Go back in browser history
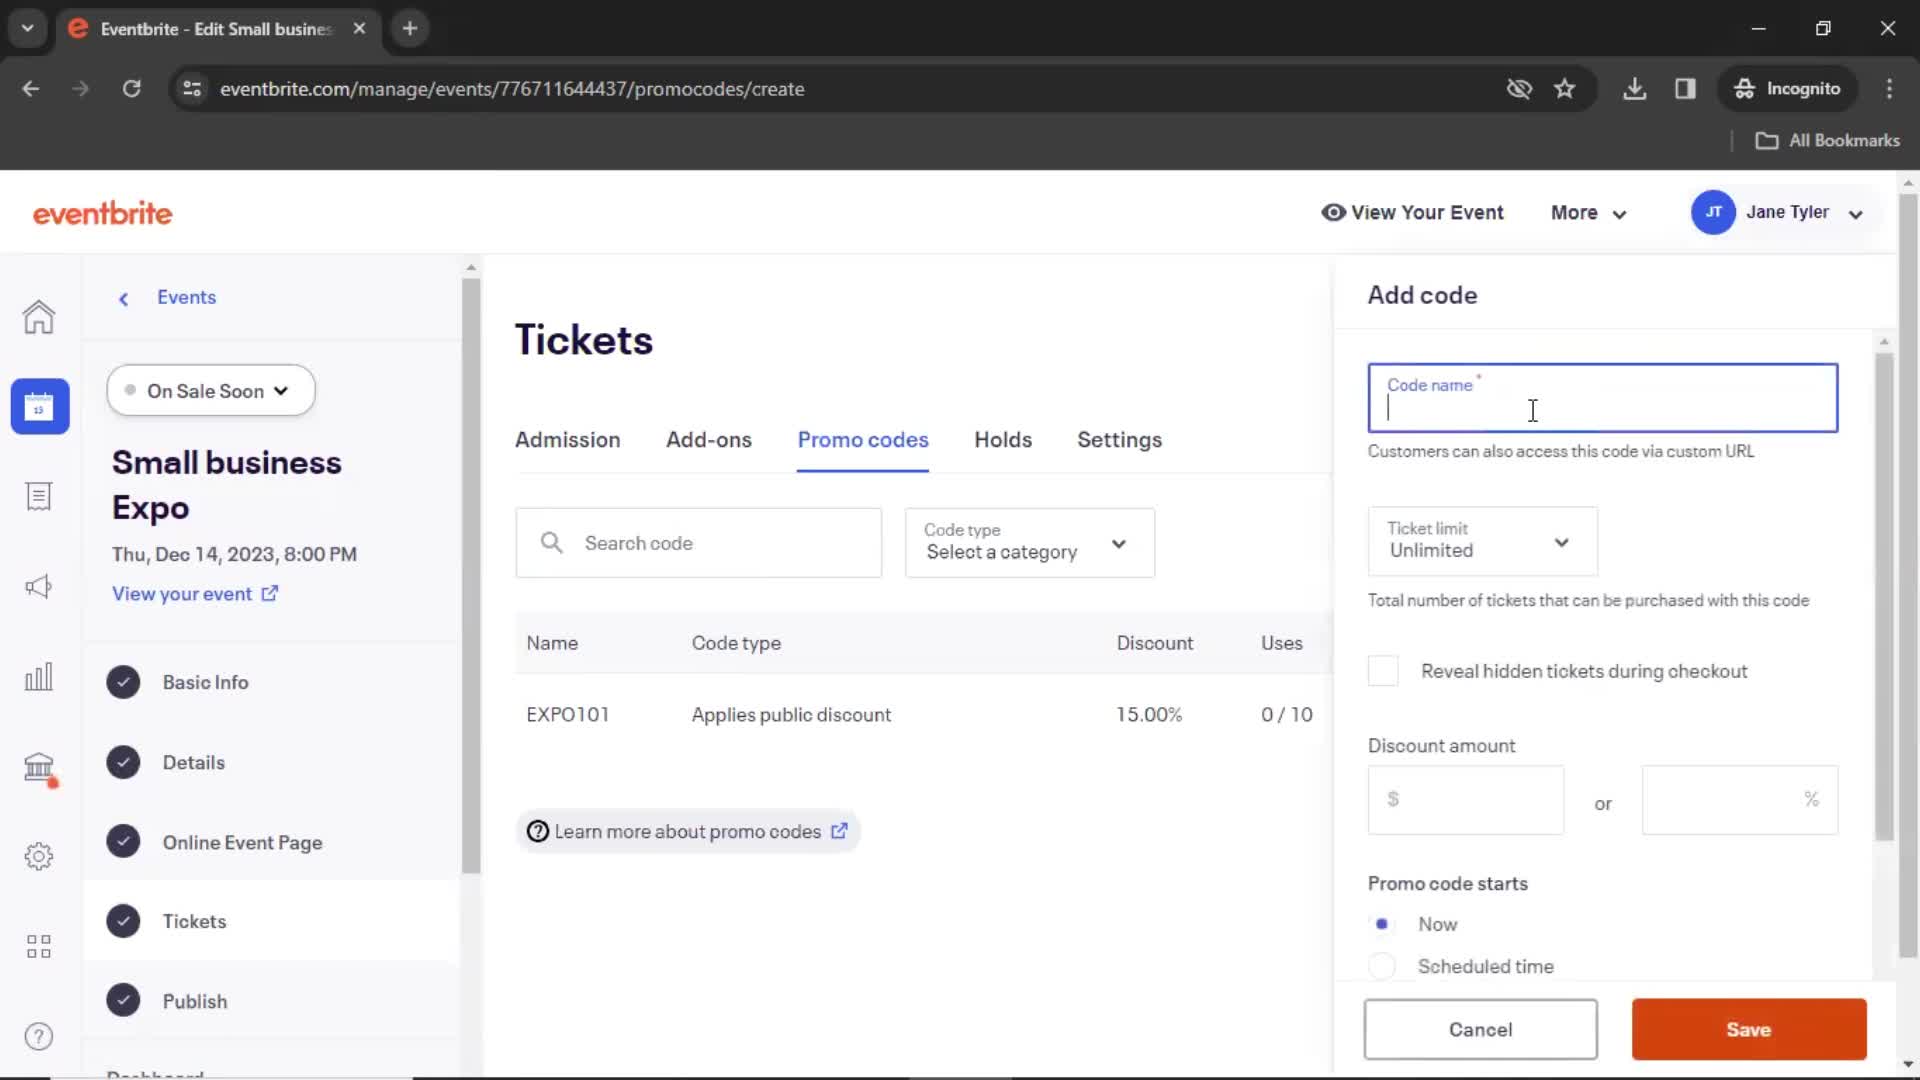This screenshot has height=1080, width=1920. pos(31,89)
